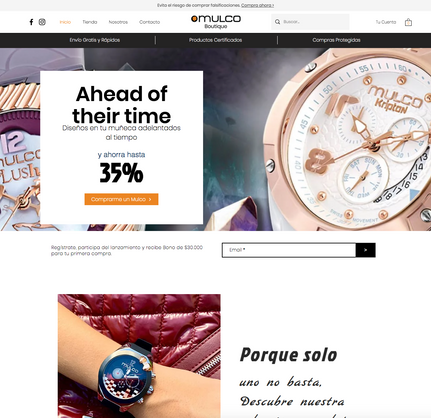Screen dimensions: 431x418
Task: Open the Tienda menu item
Action: click(x=90, y=22)
